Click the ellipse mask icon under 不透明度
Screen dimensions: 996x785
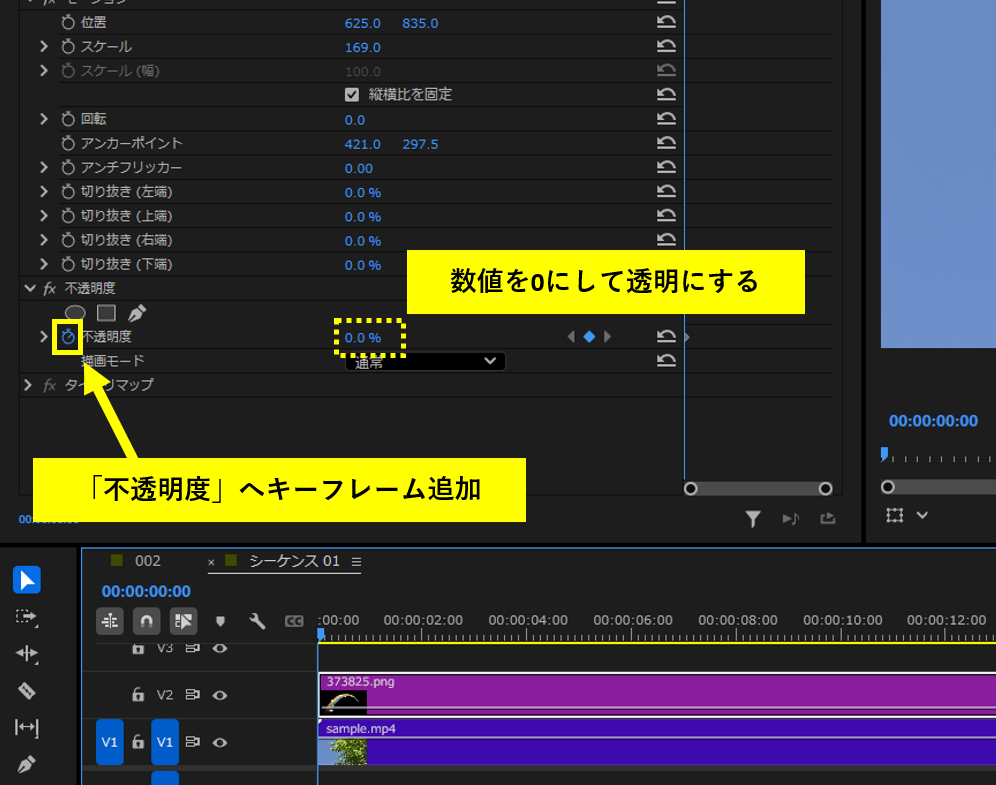[x=75, y=313]
